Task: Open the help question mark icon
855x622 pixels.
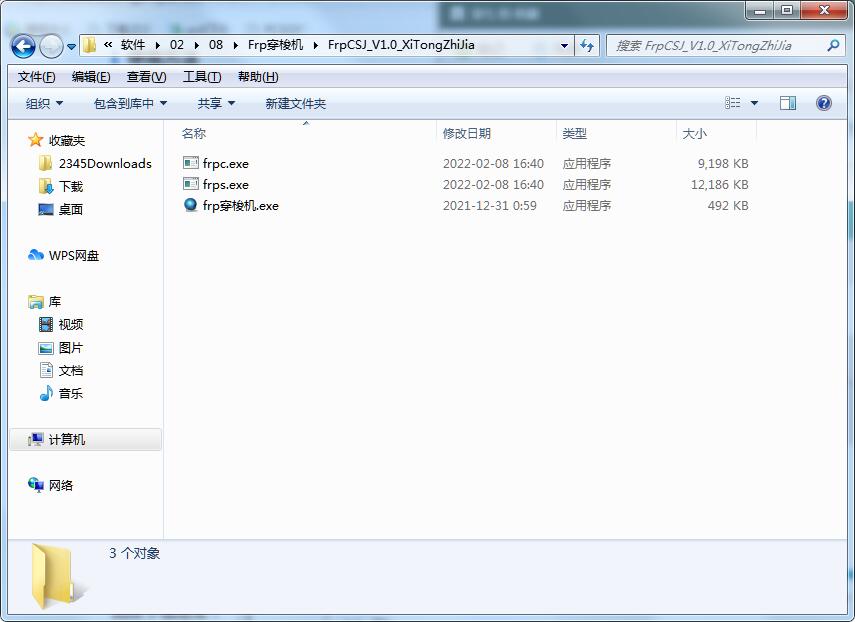Action: point(824,103)
